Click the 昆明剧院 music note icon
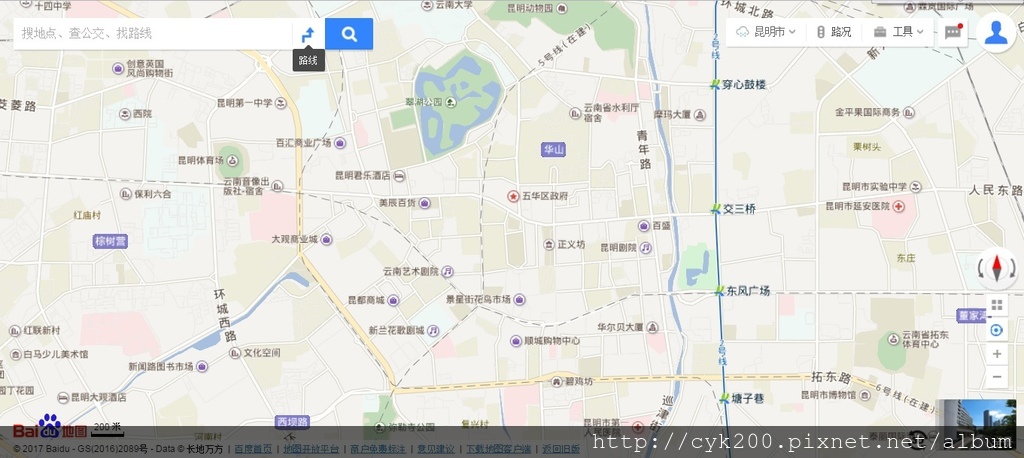The width and height of the screenshot is (1024, 458). [x=645, y=248]
